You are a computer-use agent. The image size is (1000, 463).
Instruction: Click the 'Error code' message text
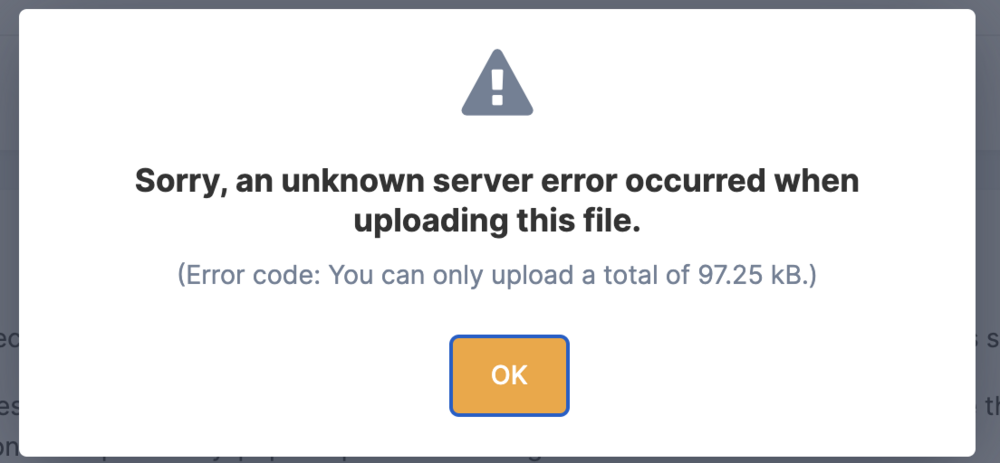pos(497,275)
